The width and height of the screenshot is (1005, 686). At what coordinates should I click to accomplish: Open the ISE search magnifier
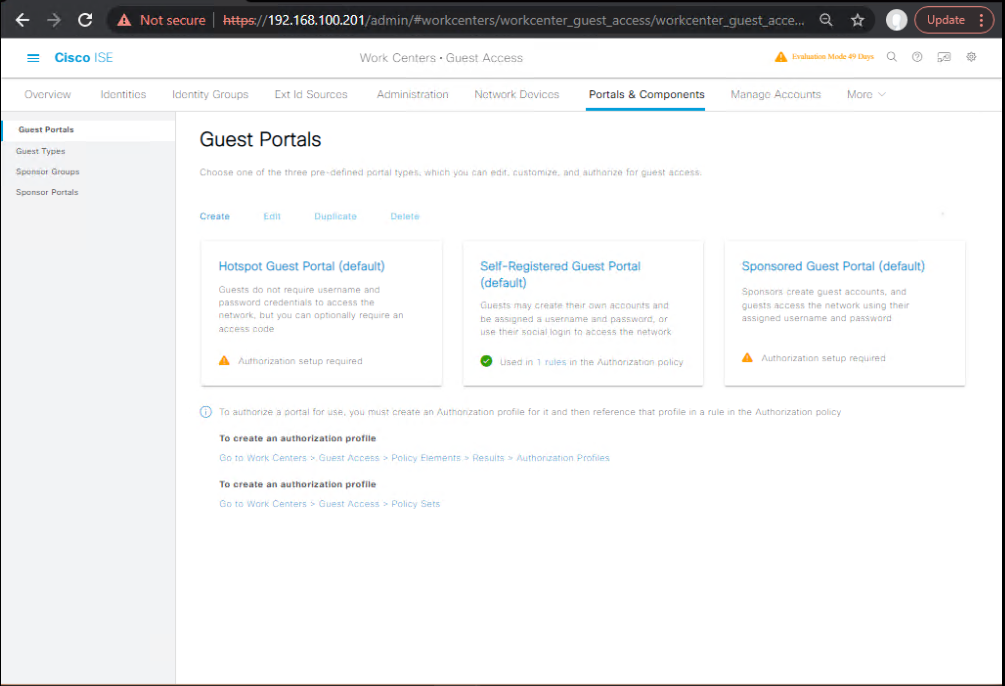coord(892,56)
